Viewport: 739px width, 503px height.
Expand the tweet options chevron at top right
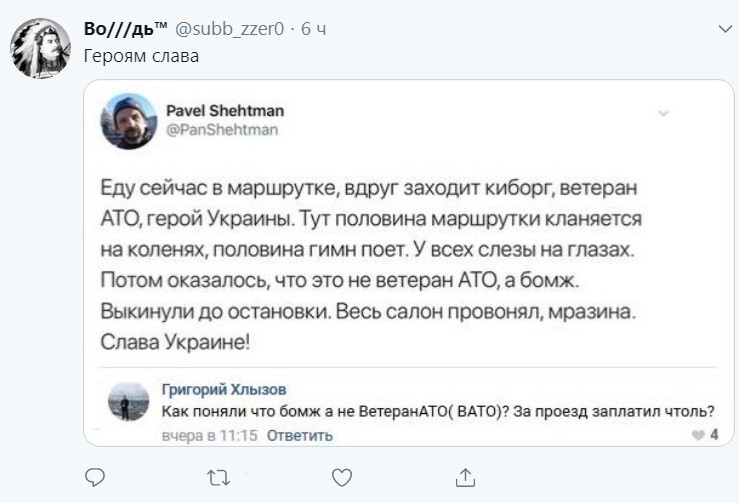(724, 30)
